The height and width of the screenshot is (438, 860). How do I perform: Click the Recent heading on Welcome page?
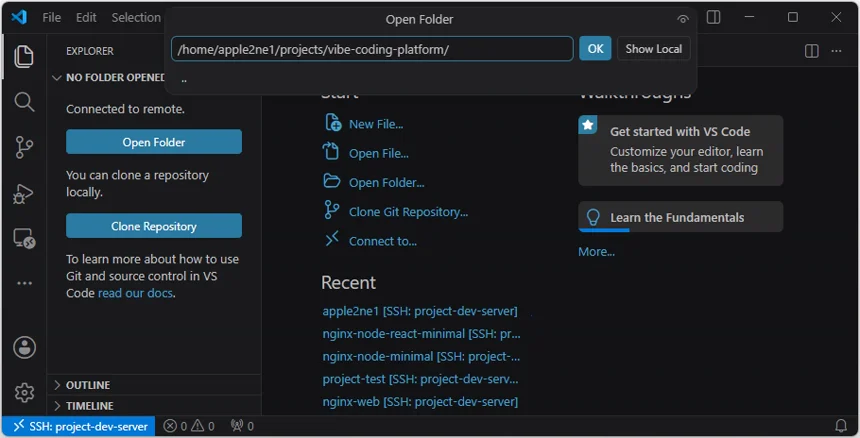[348, 282]
